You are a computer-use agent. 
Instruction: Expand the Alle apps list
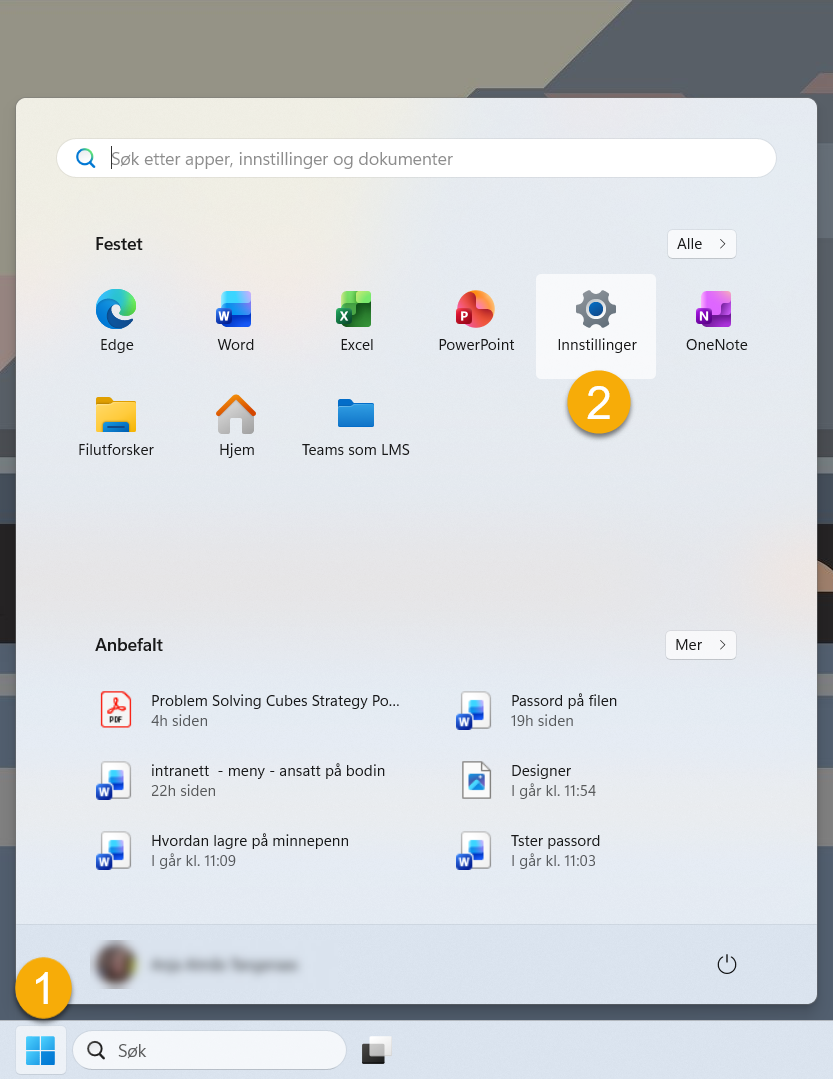[x=701, y=244]
